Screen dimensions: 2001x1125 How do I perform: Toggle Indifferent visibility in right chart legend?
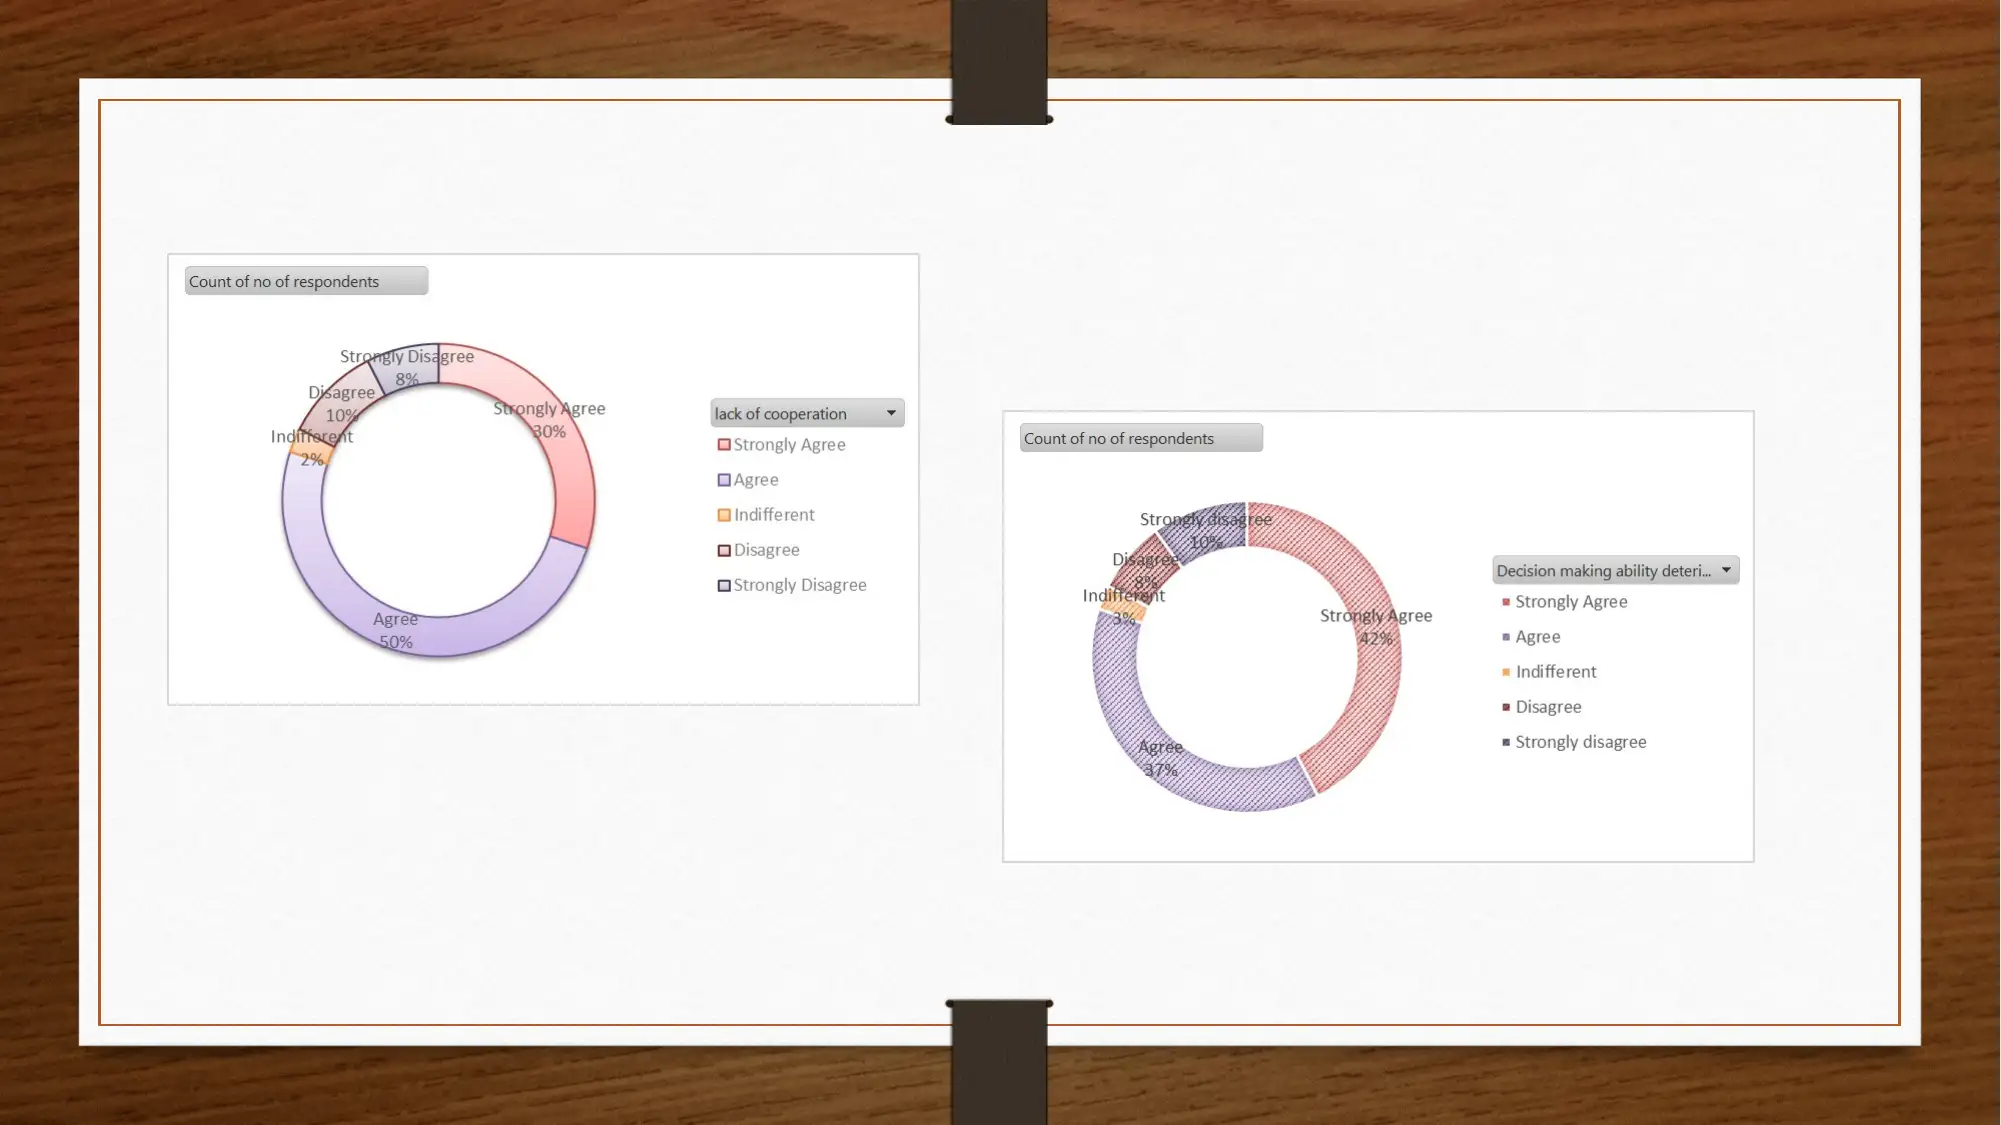point(1556,672)
